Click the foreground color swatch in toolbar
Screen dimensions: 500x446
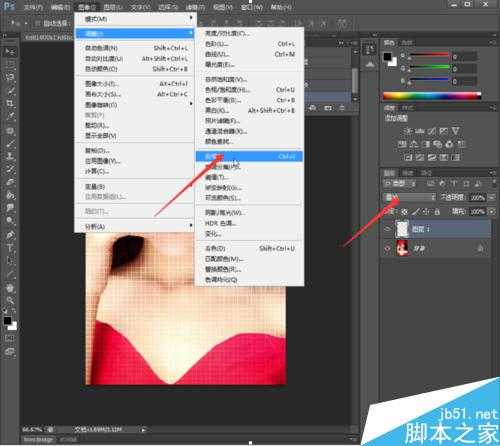[7, 321]
